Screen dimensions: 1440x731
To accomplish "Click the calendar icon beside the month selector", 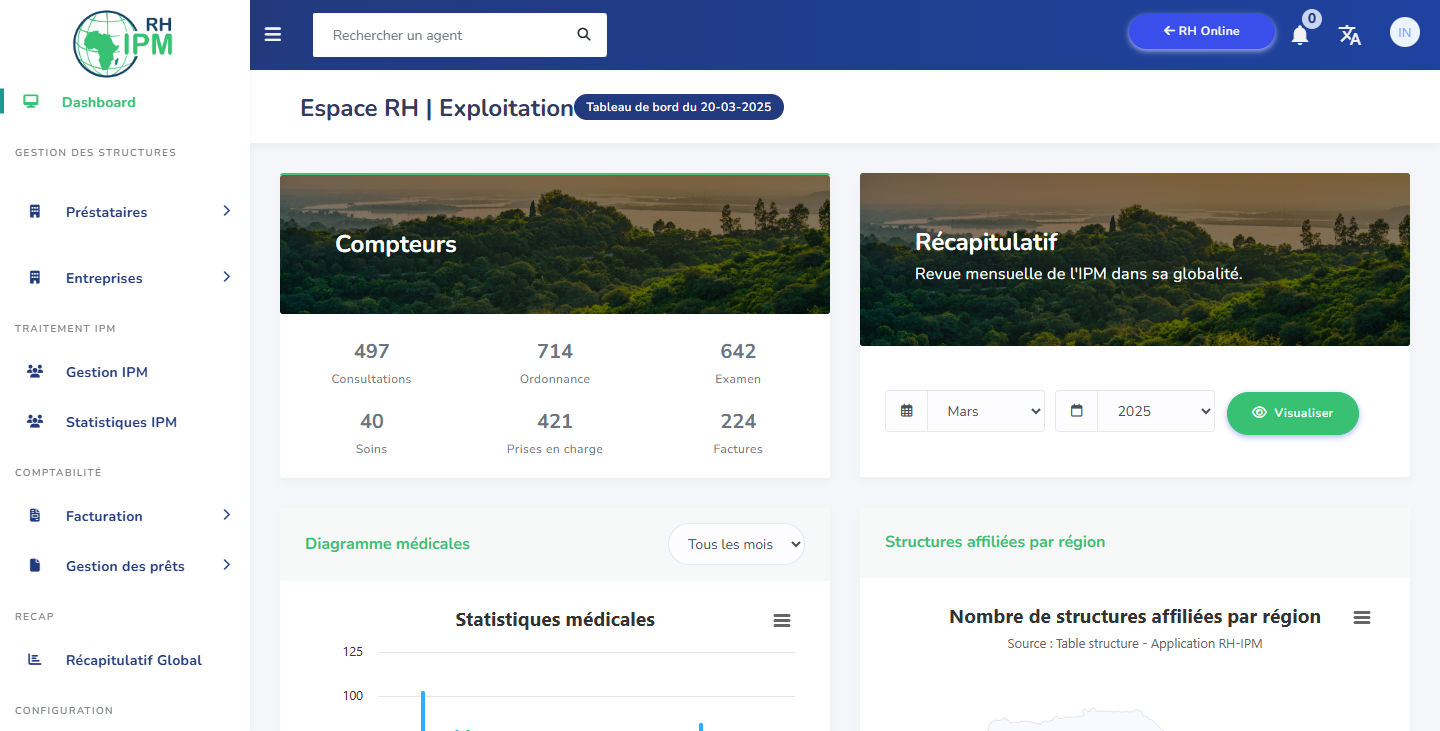I will click(905, 410).
